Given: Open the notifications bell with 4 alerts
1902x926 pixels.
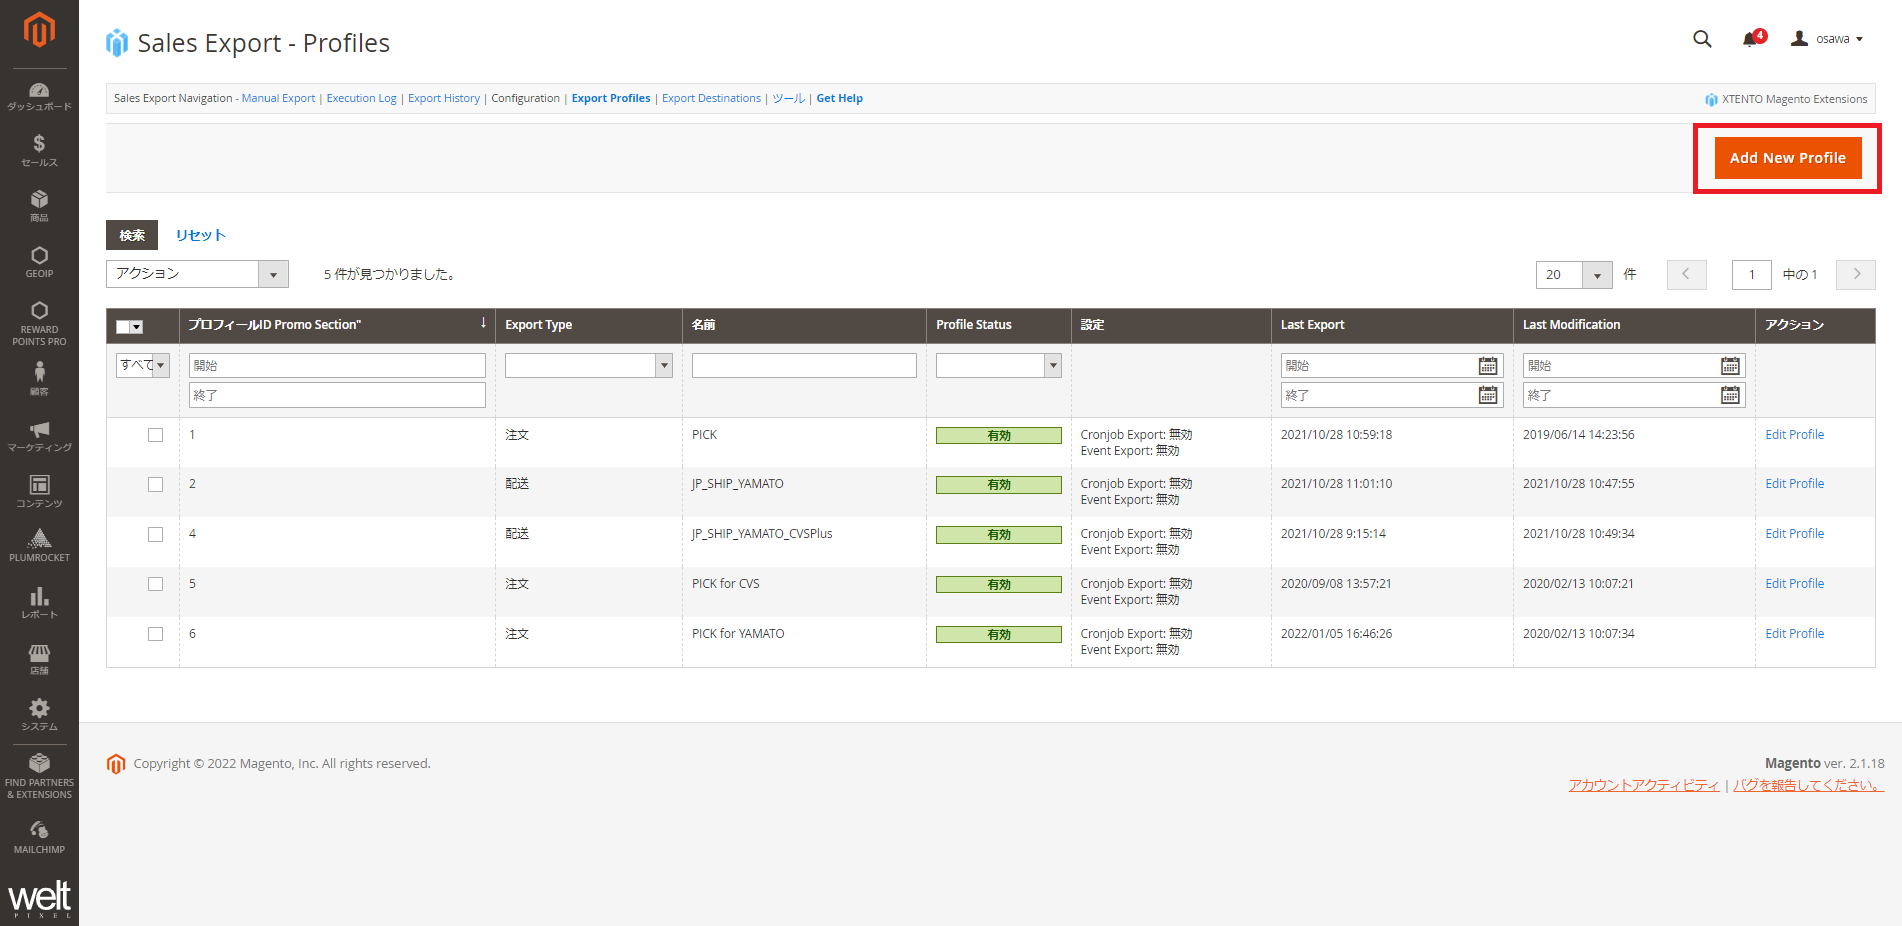Looking at the screenshot, I should (1749, 38).
